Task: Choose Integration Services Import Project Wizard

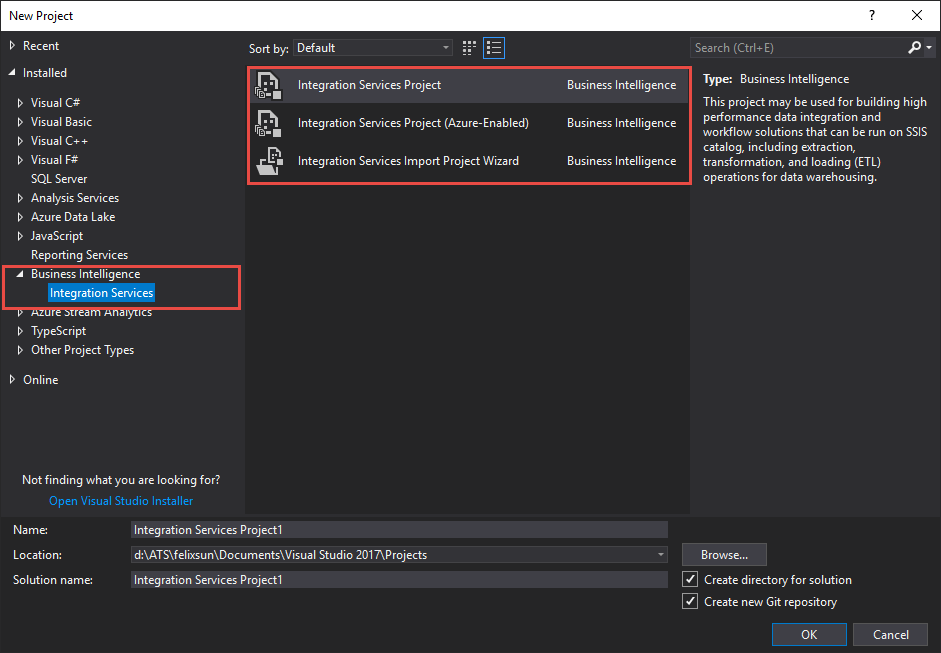Action: pyautogui.click(x=468, y=161)
